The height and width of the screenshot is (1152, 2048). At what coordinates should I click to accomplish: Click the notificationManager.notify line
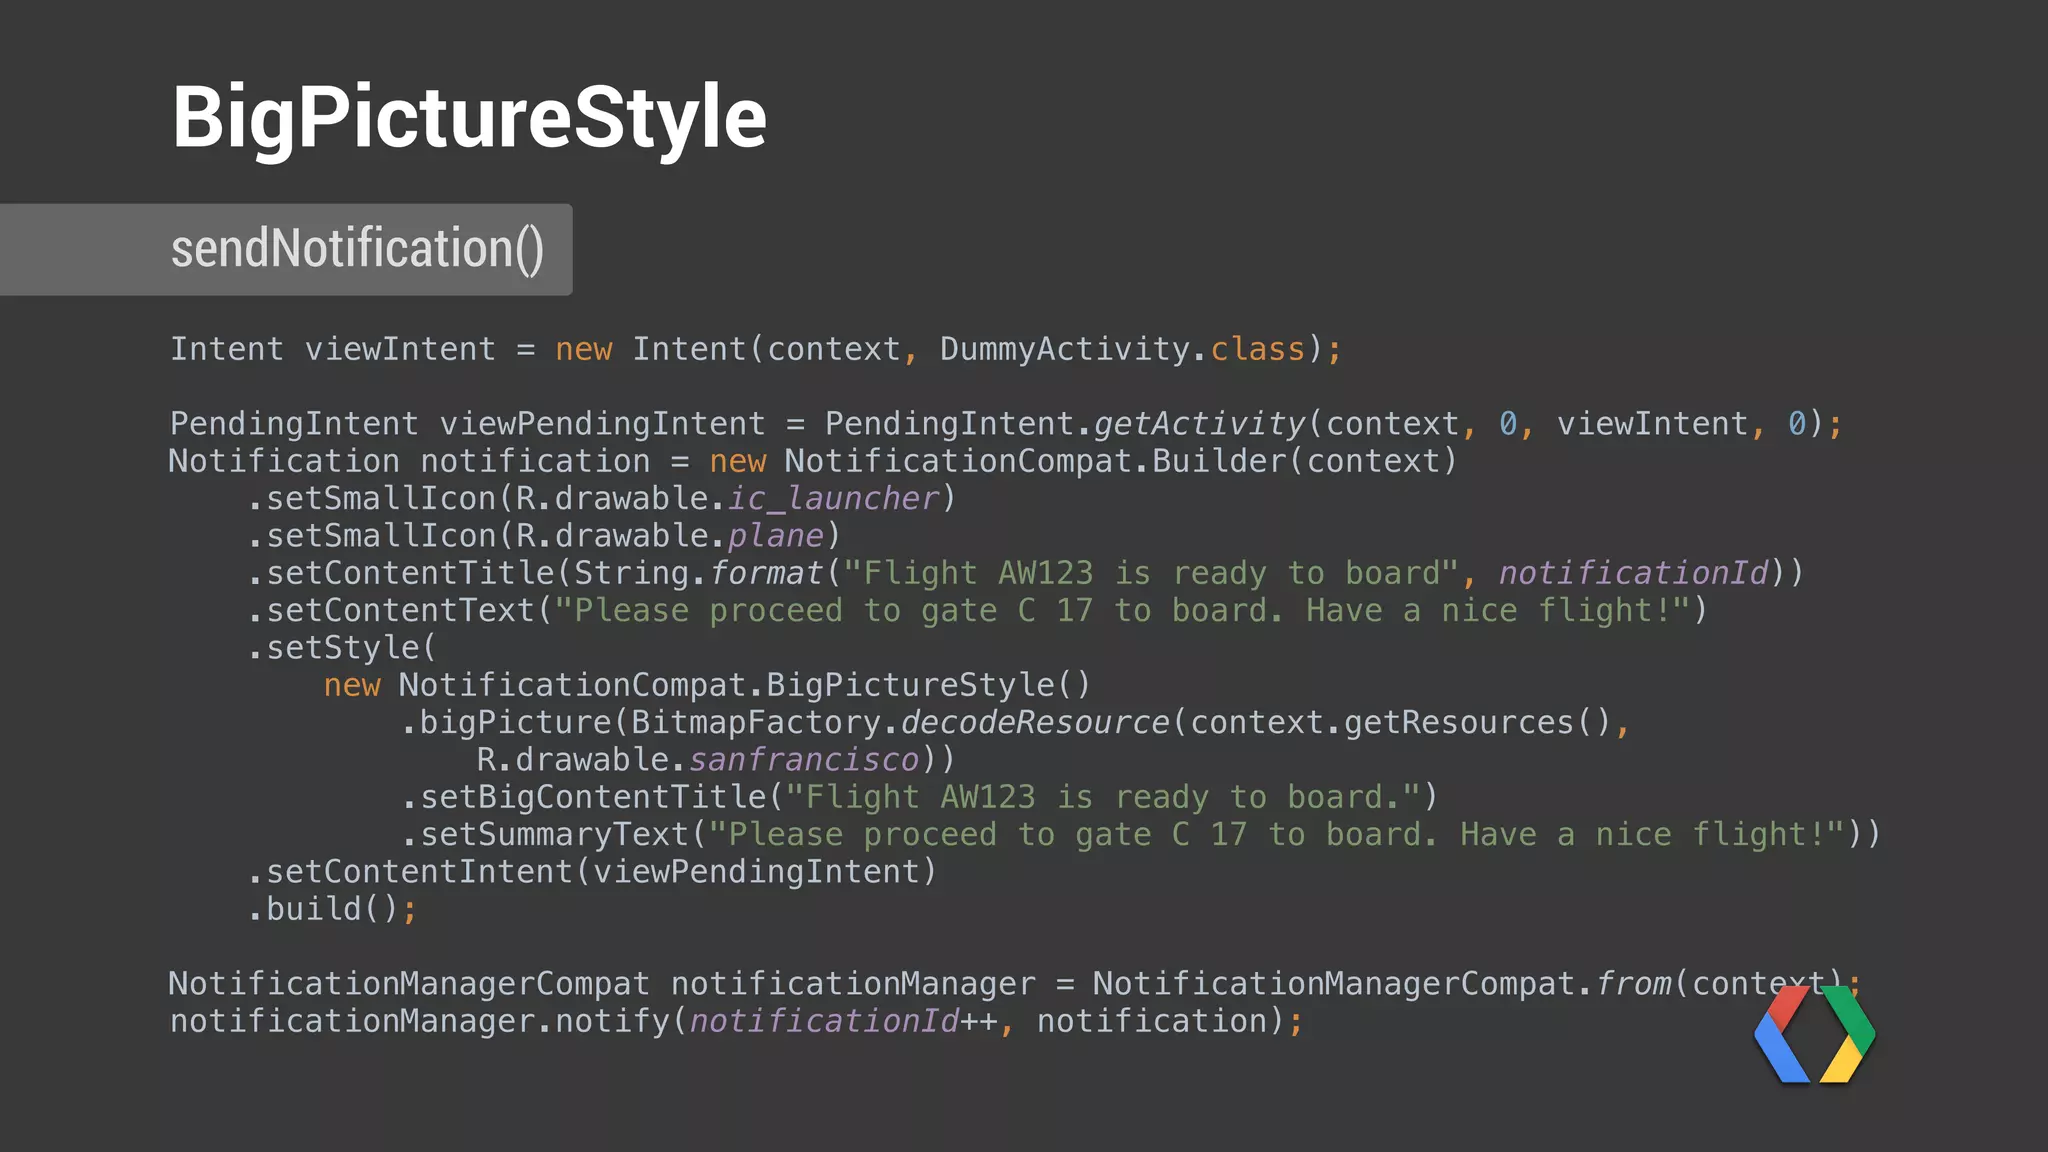tap(737, 1021)
